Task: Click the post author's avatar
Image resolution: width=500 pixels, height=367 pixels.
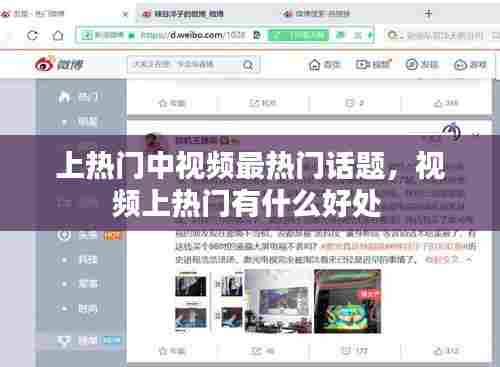Action: (x=153, y=141)
